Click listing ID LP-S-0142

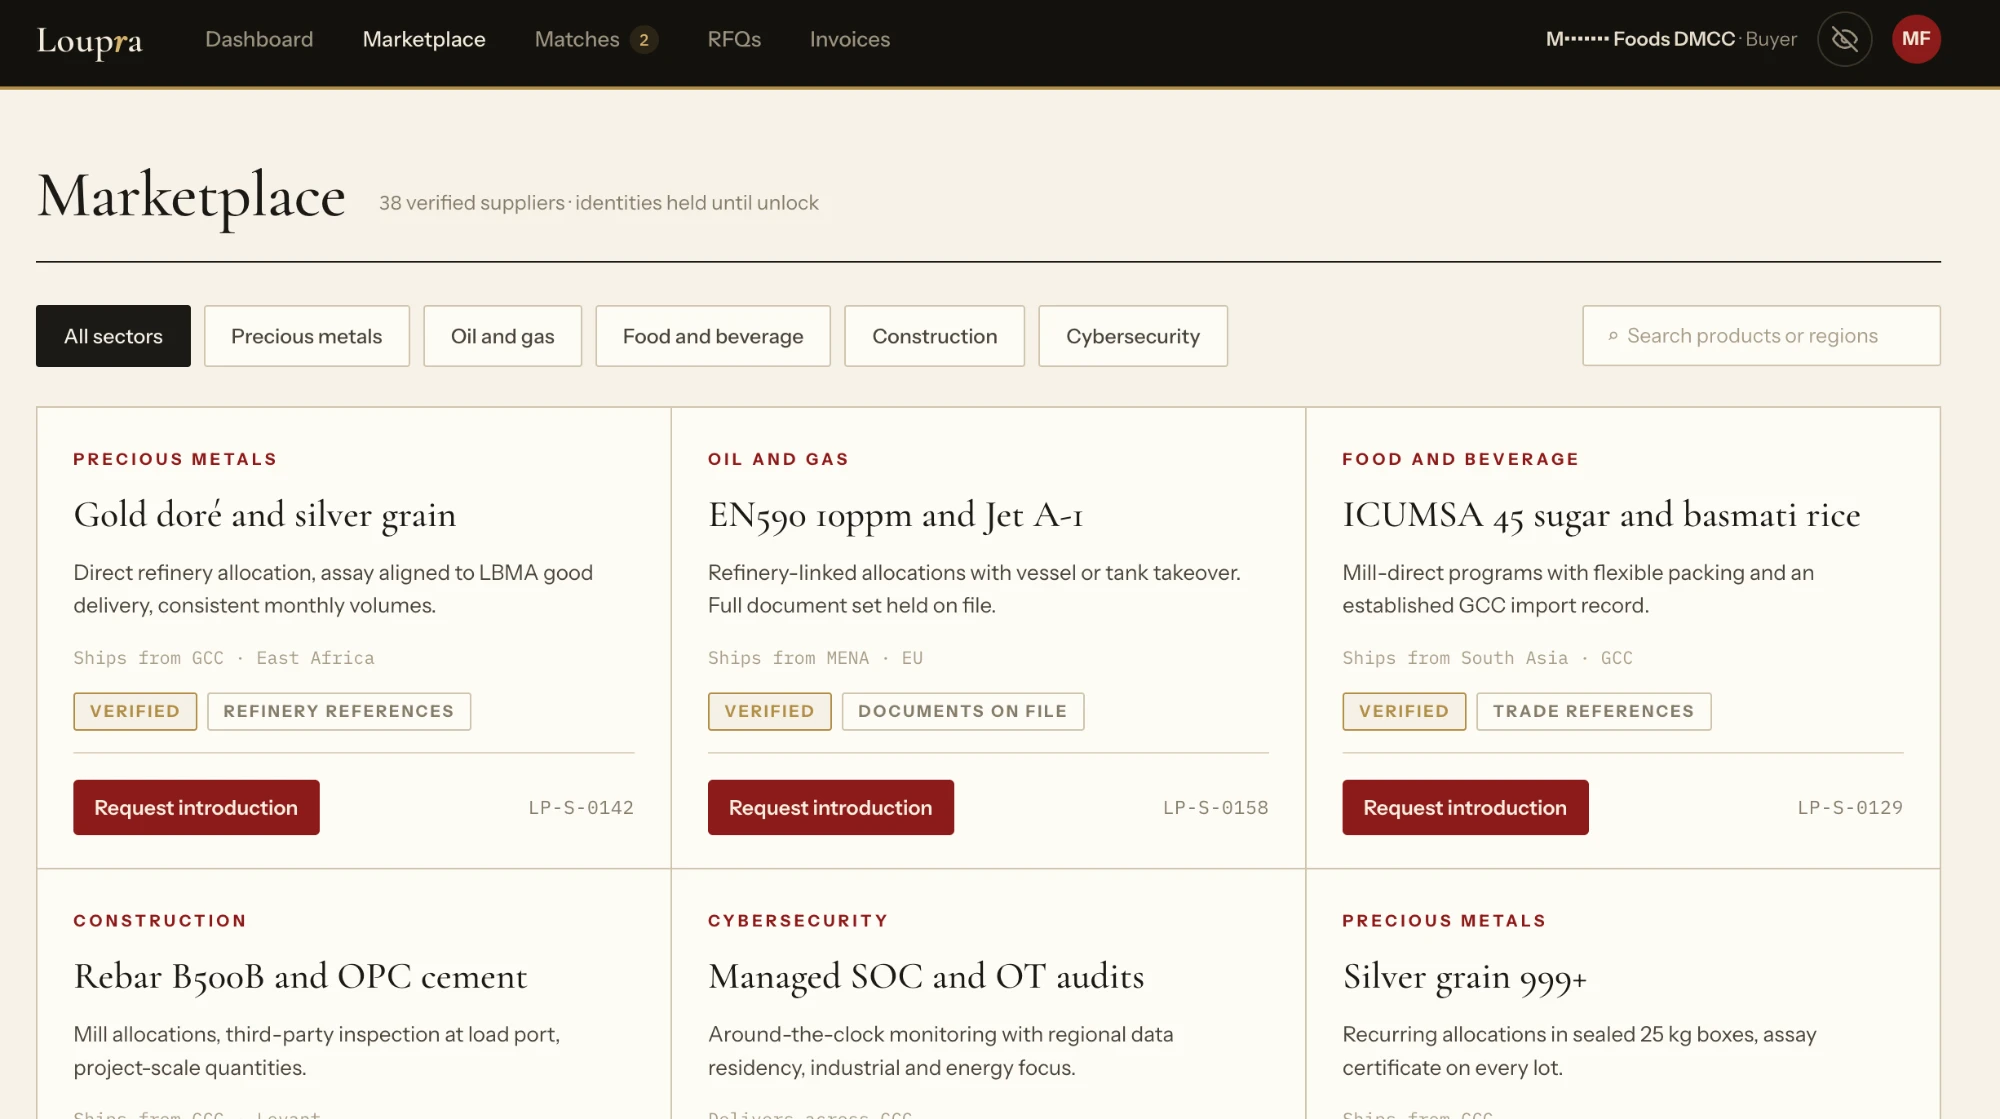pyautogui.click(x=581, y=807)
